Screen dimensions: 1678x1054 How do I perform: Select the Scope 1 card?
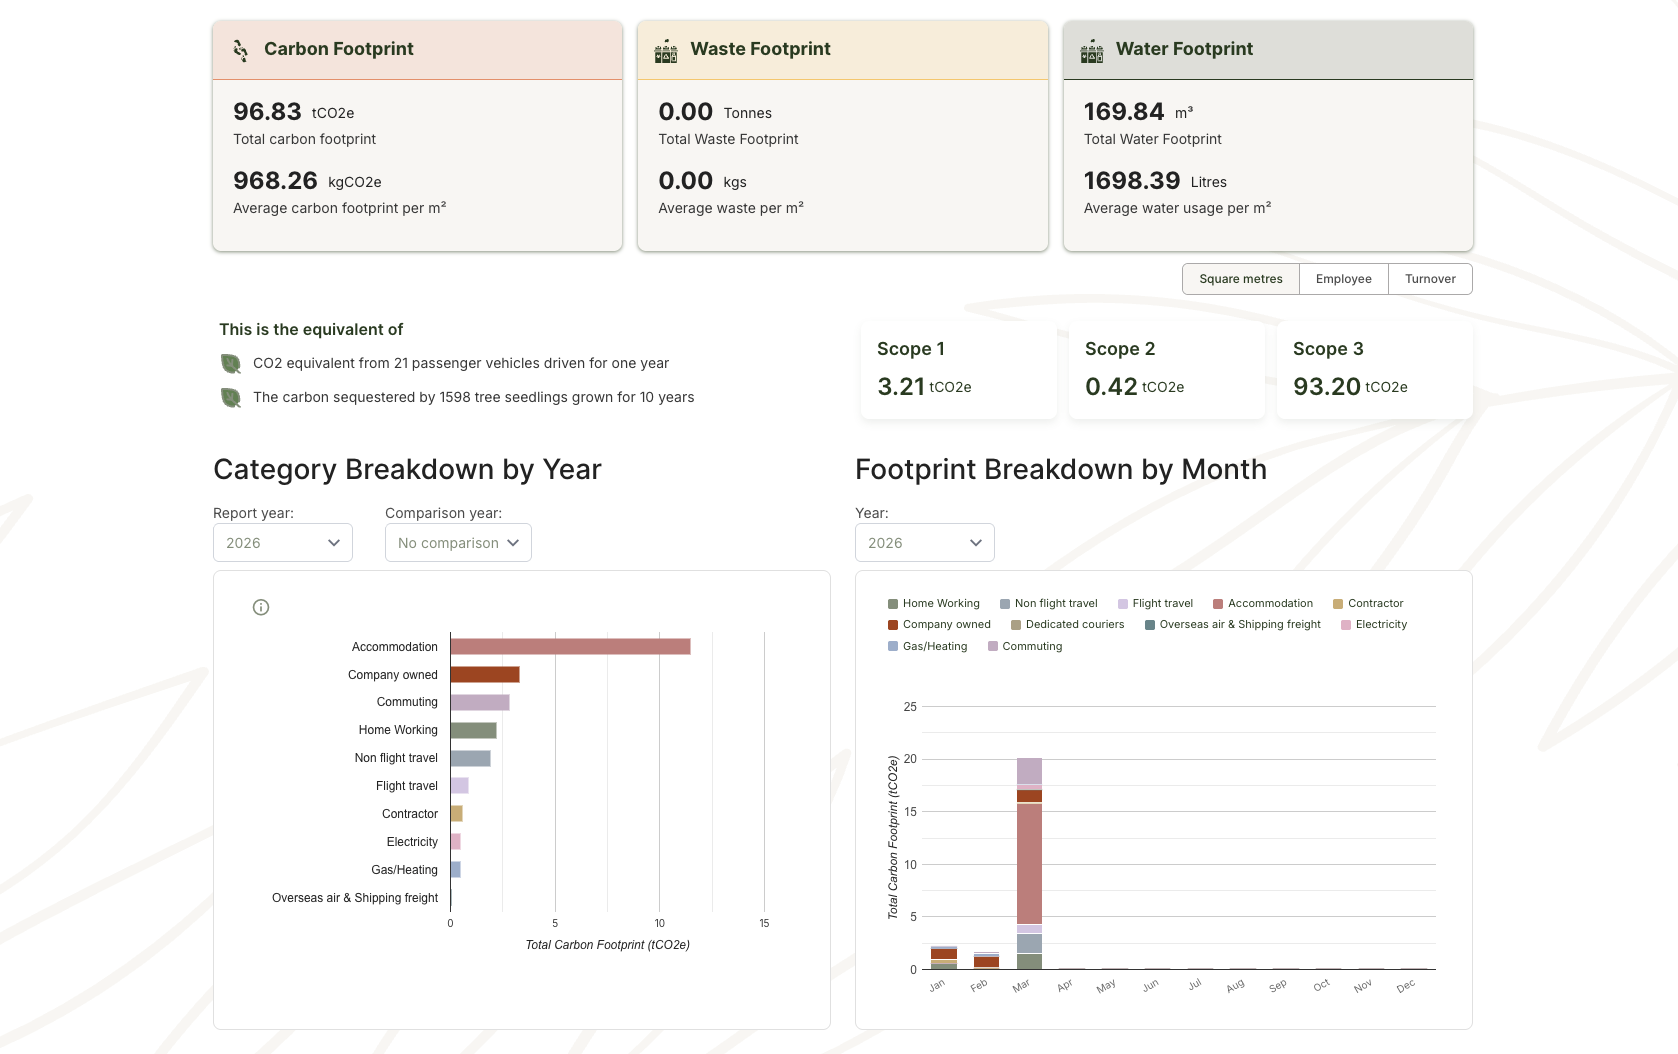pyautogui.click(x=957, y=370)
